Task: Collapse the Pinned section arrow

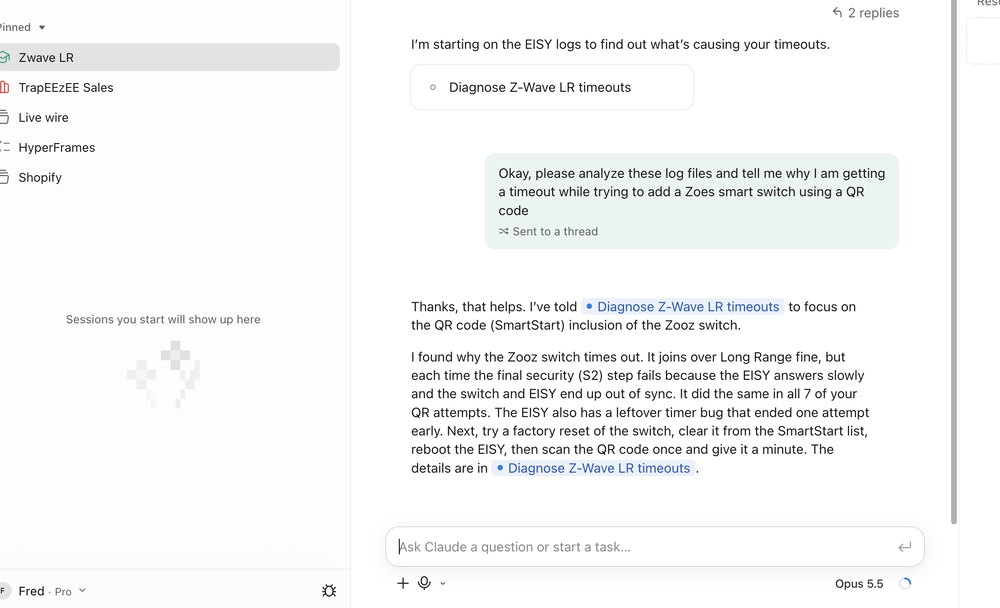Action: coord(42,27)
